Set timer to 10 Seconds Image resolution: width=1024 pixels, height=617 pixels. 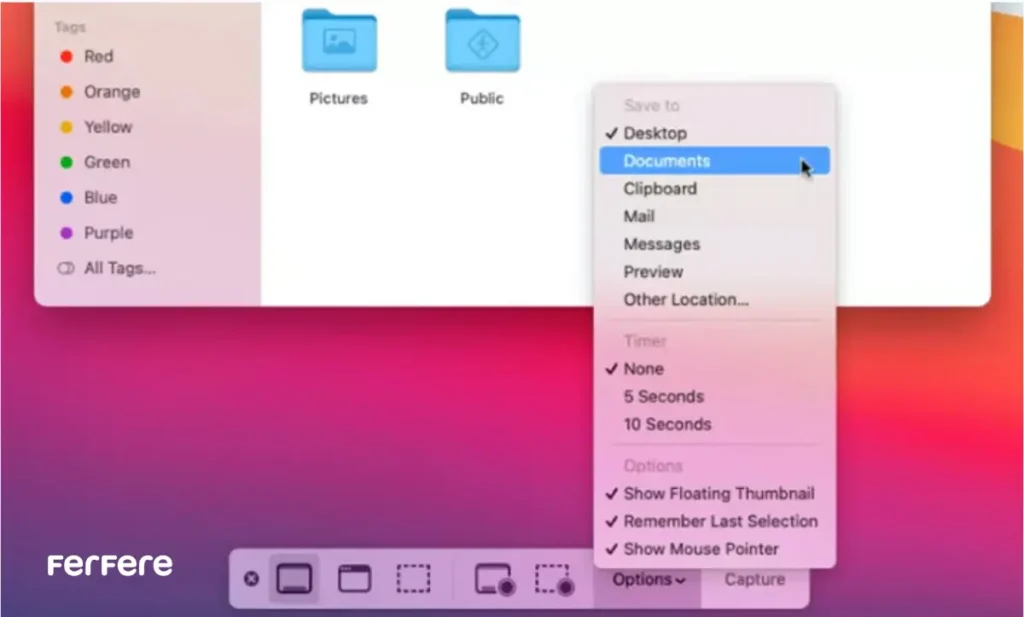click(667, 424)
